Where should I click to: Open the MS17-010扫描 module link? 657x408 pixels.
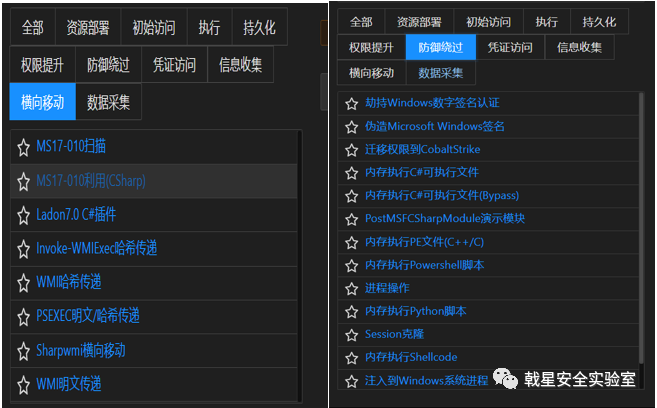[x=71, y=147]
